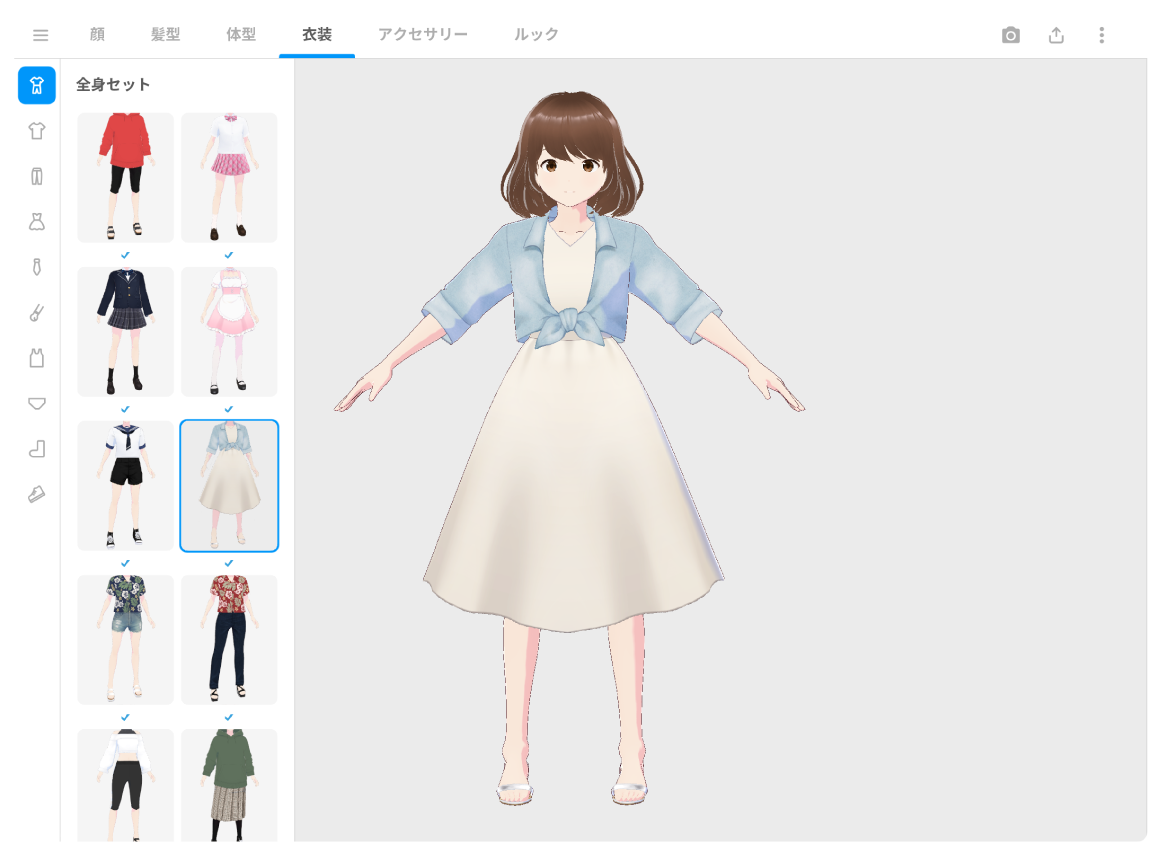This screenshot has width=1160, height=855.
Task: Switch to the 衣装 tab
Action: 317,34
